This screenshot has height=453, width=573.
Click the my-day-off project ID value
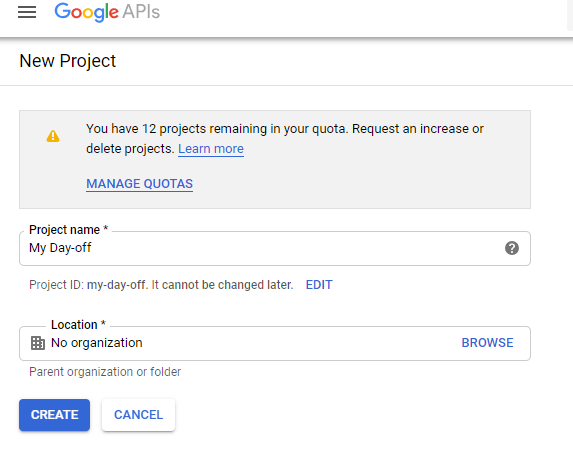116,285
